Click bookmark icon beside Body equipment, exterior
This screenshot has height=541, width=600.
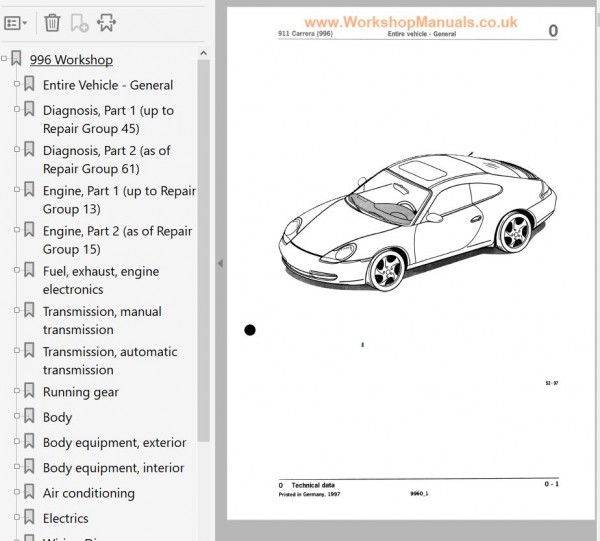[x=29, y=441]
